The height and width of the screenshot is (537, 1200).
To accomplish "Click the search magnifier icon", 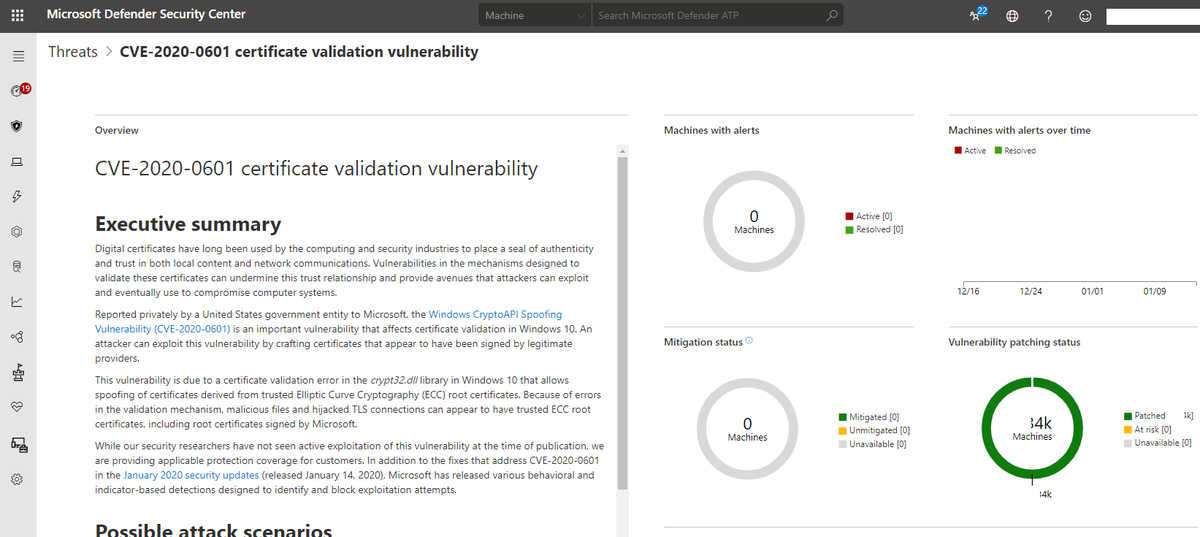I will pos(831,15).
